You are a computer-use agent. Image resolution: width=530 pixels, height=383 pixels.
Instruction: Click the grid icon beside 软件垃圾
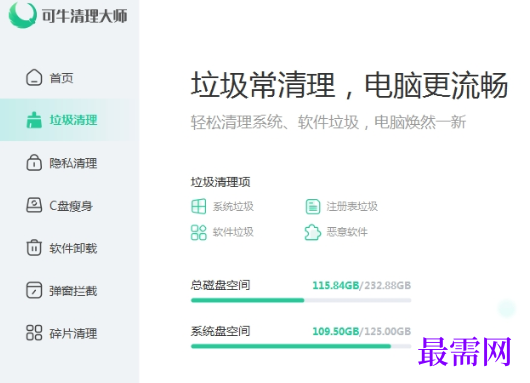(198, 232)
